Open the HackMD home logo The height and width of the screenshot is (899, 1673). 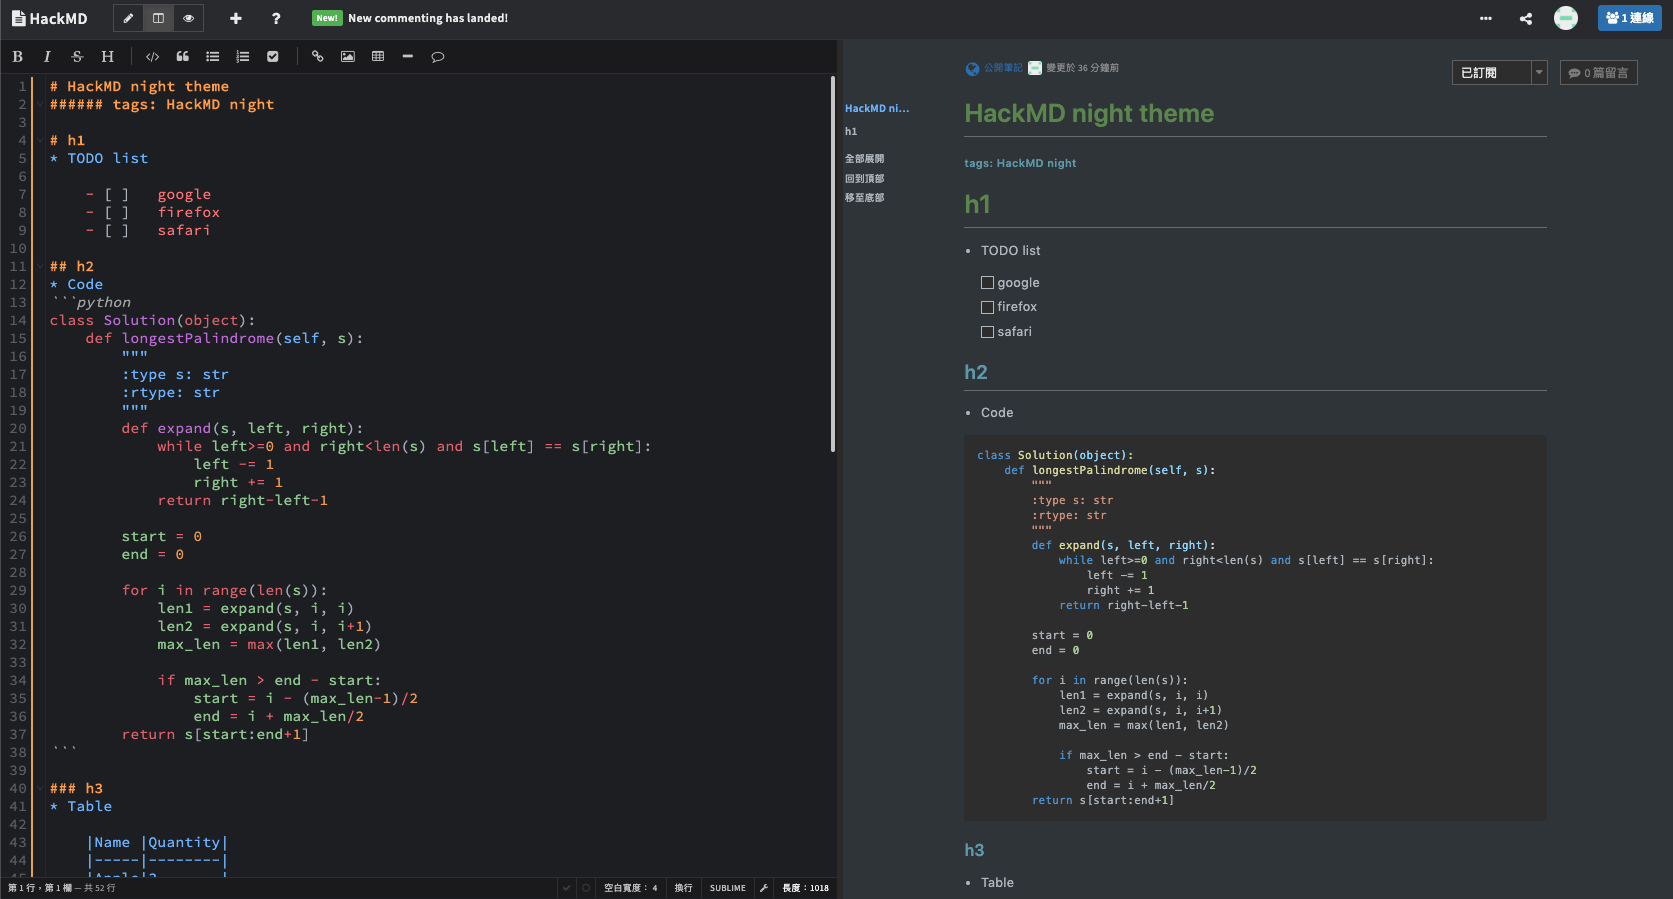pyautogui.click(x=49, y=18)
